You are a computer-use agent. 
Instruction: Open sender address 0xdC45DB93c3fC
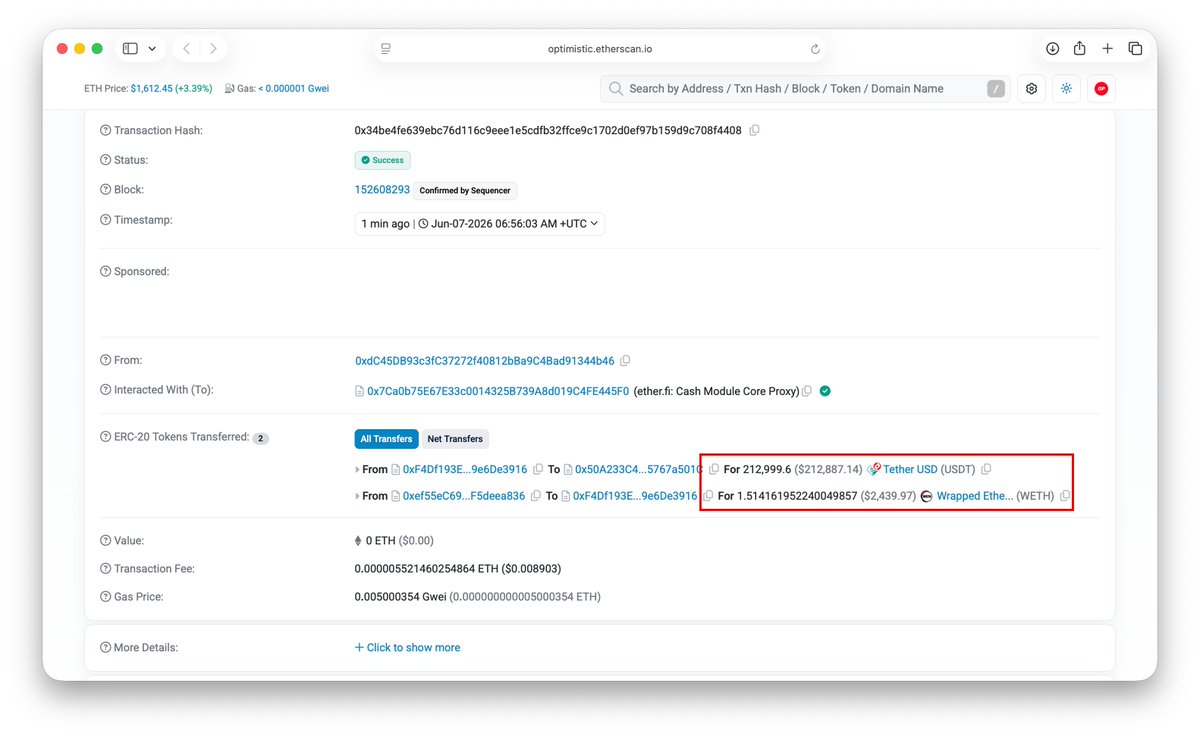point(484,361)
